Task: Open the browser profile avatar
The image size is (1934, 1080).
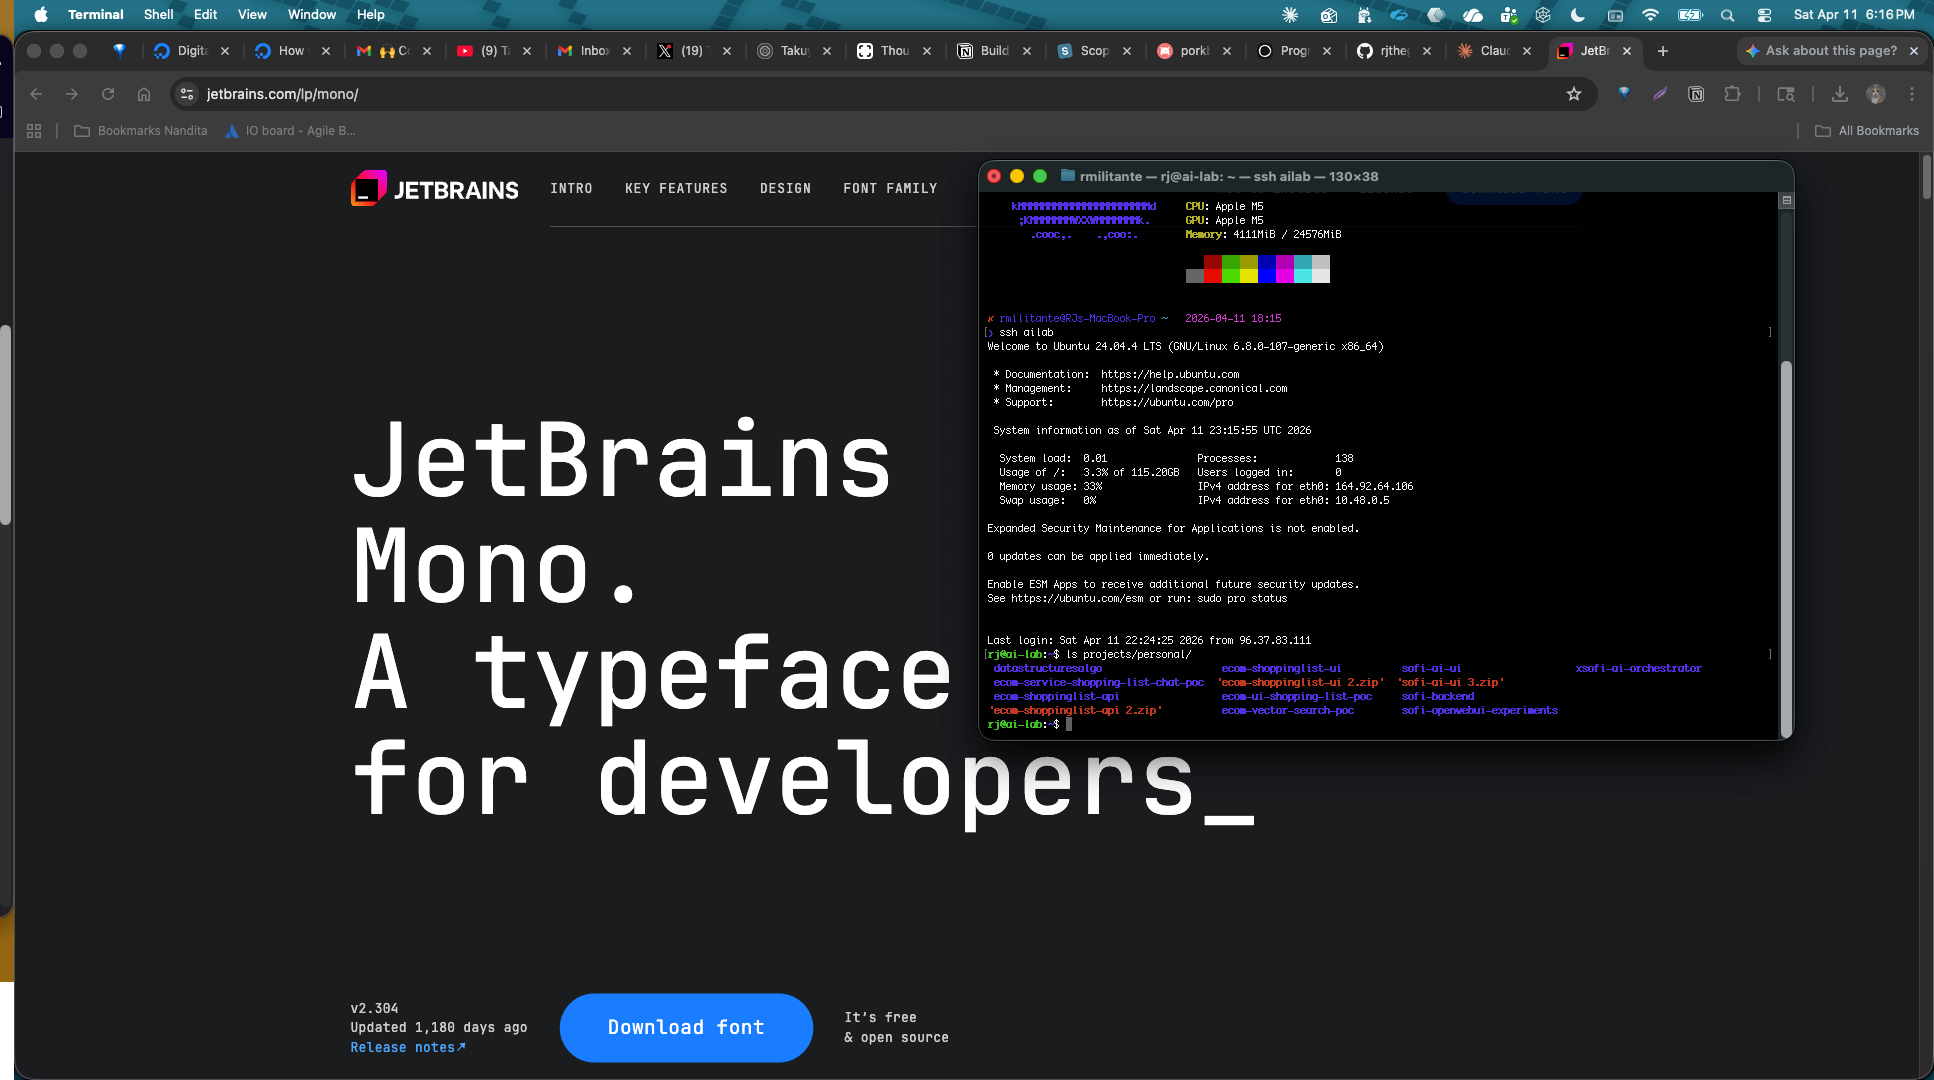Action: [x=1876, y=94]
